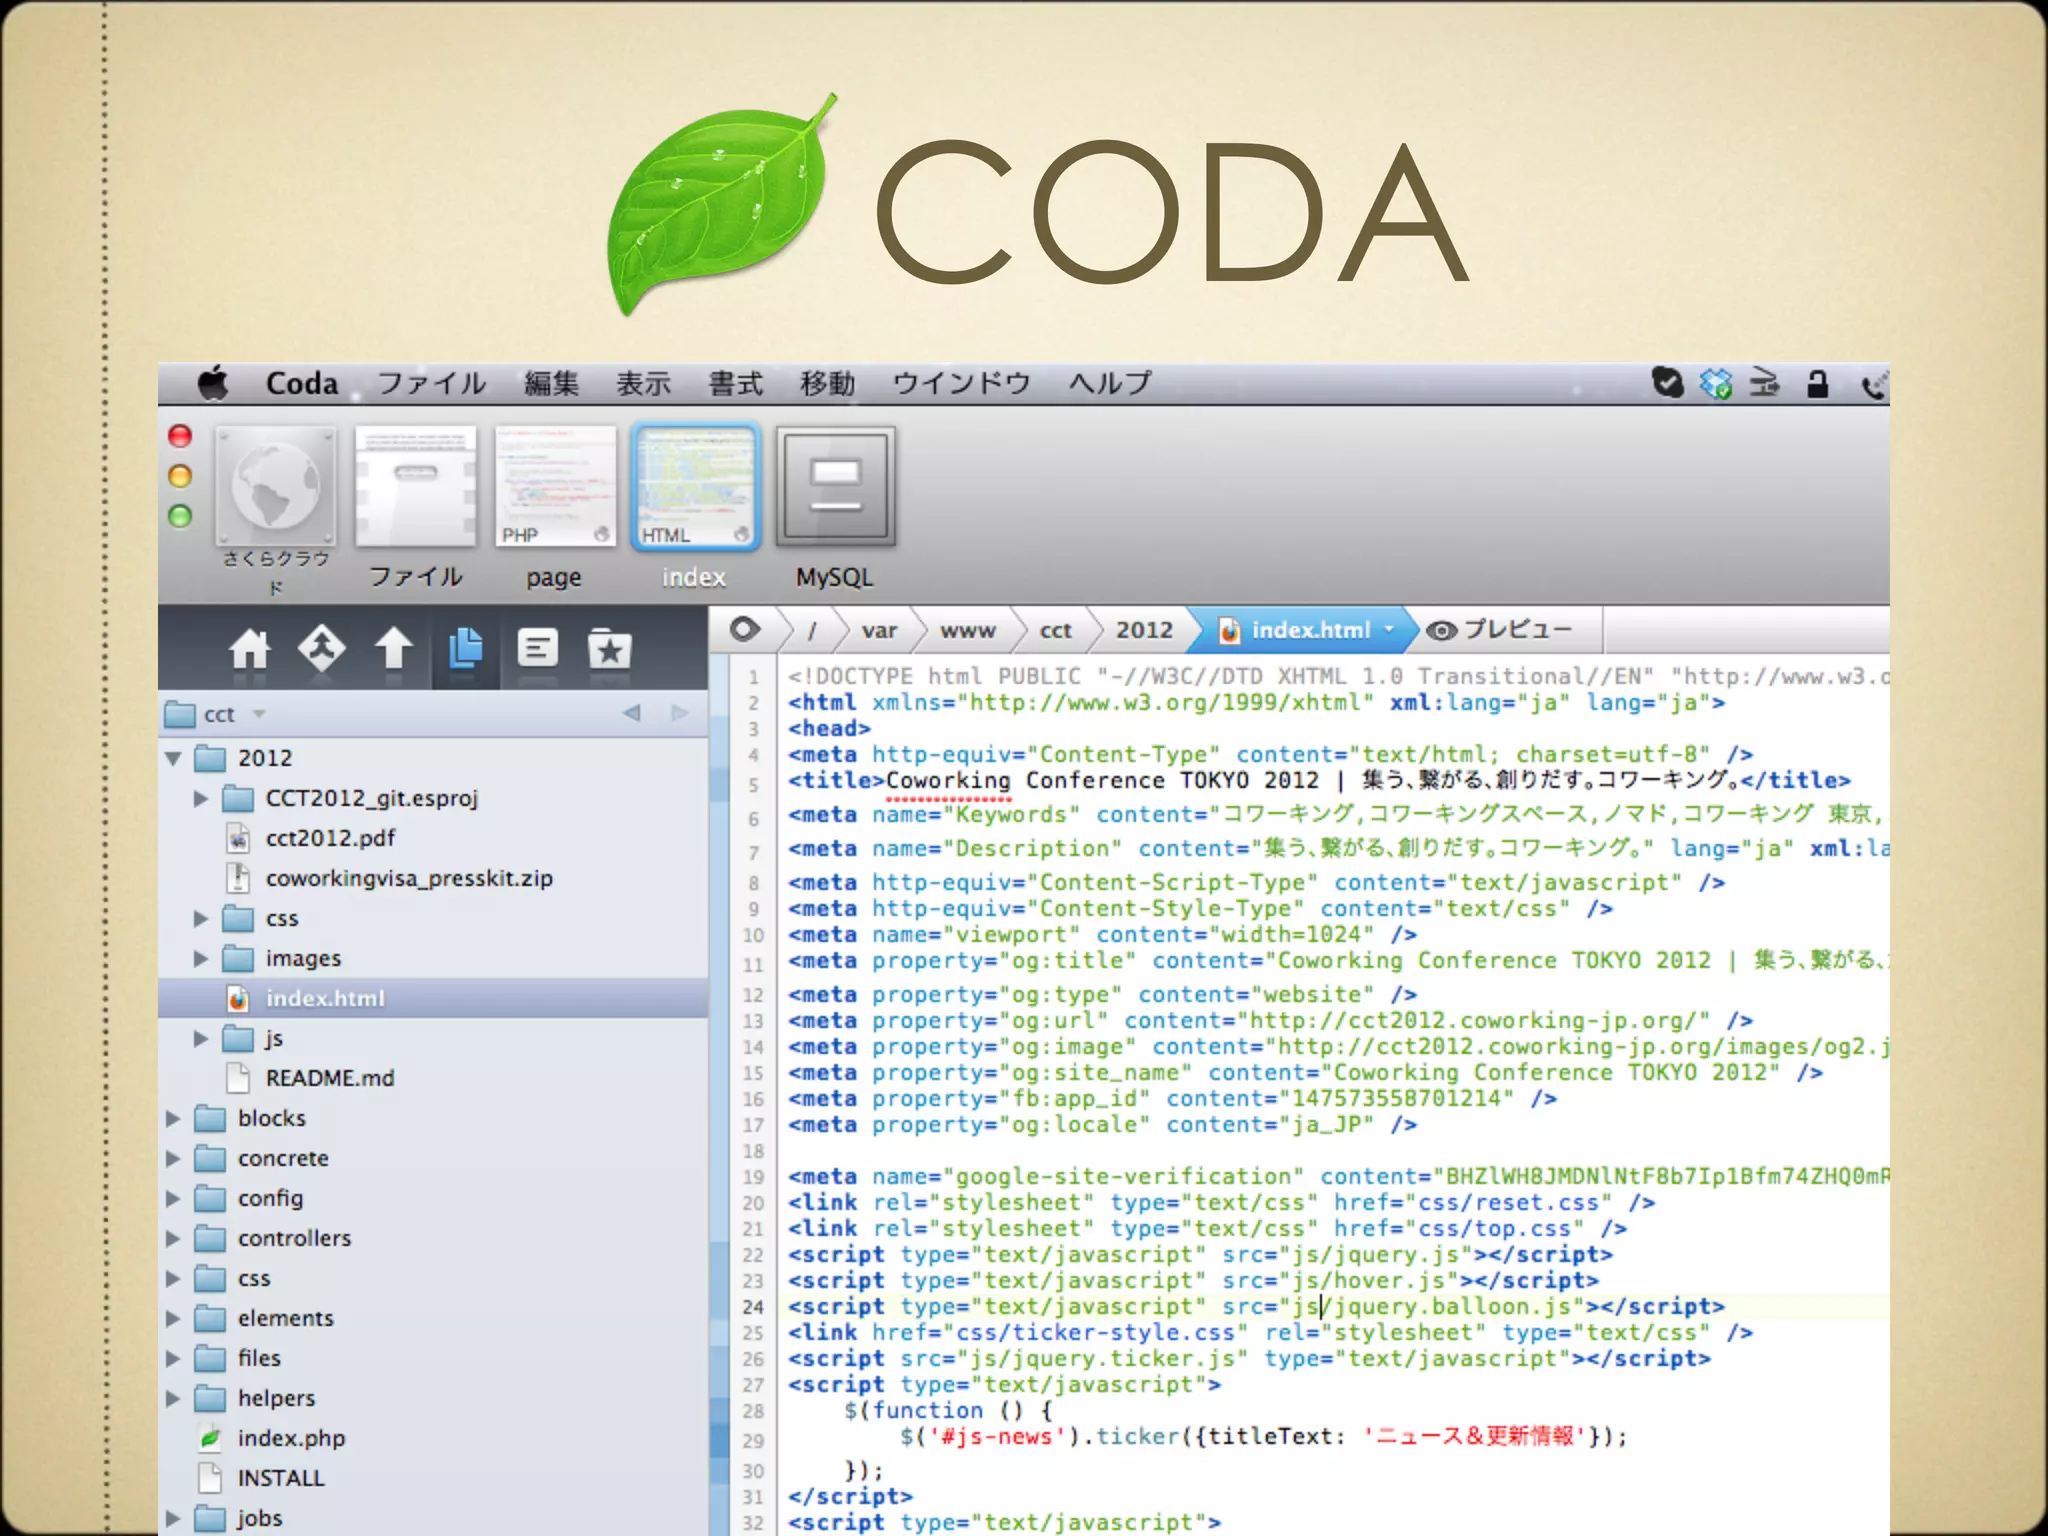Screen dimensions: 2048x1536
Task: Click the Dropbox menu bar icon
Action: pos(1716,383)
